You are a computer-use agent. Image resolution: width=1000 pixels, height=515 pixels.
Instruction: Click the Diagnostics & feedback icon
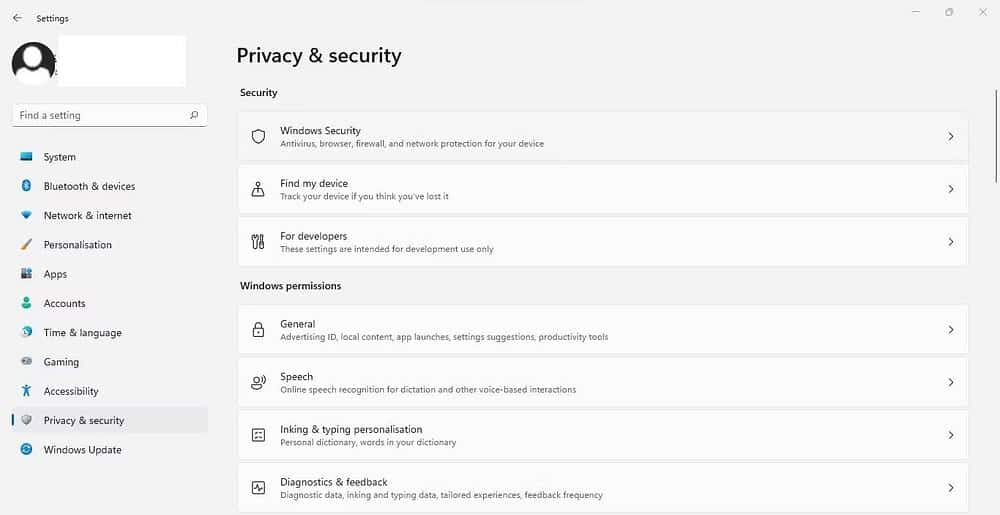tap(258, 488)
